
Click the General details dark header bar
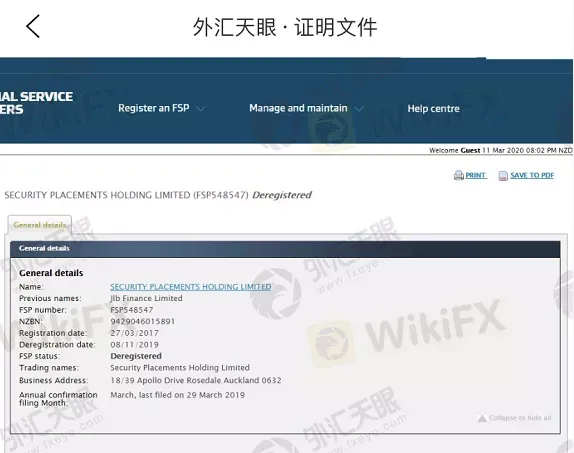(x=285, y=249)
